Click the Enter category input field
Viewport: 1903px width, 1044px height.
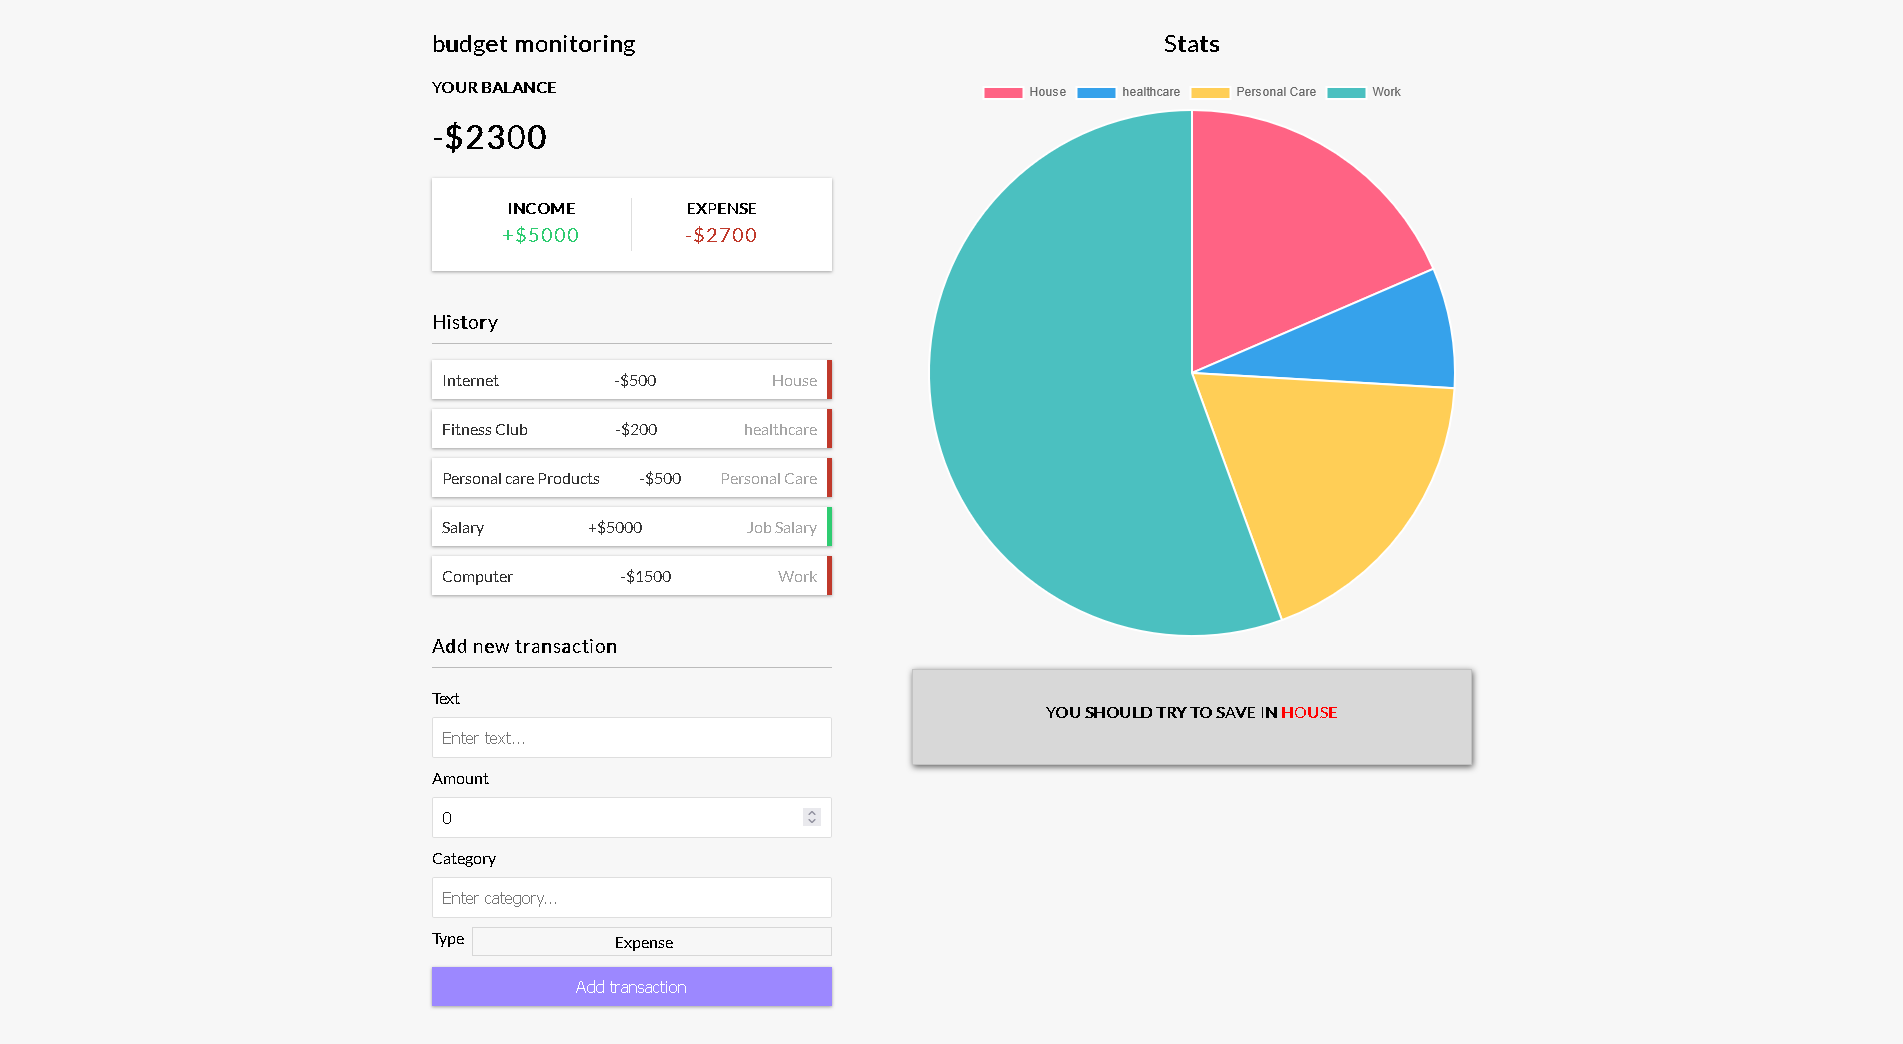pyautogui.click(x=631, y=898)
